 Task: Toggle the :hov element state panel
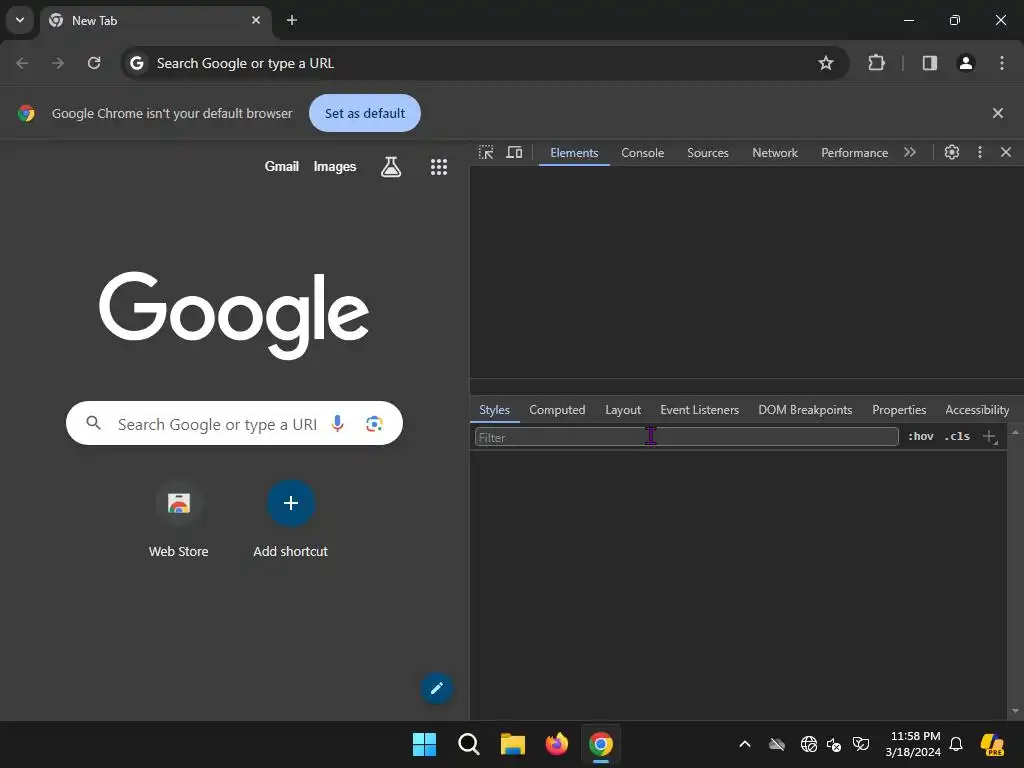pos(921,436)
